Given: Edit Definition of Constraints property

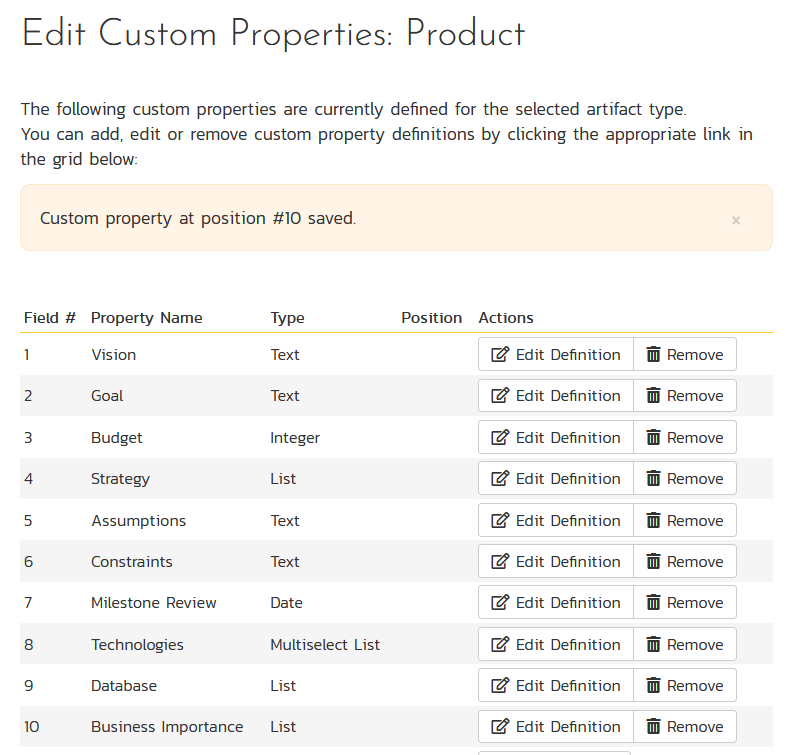Looking at the screenshot, I should point(556,562).
